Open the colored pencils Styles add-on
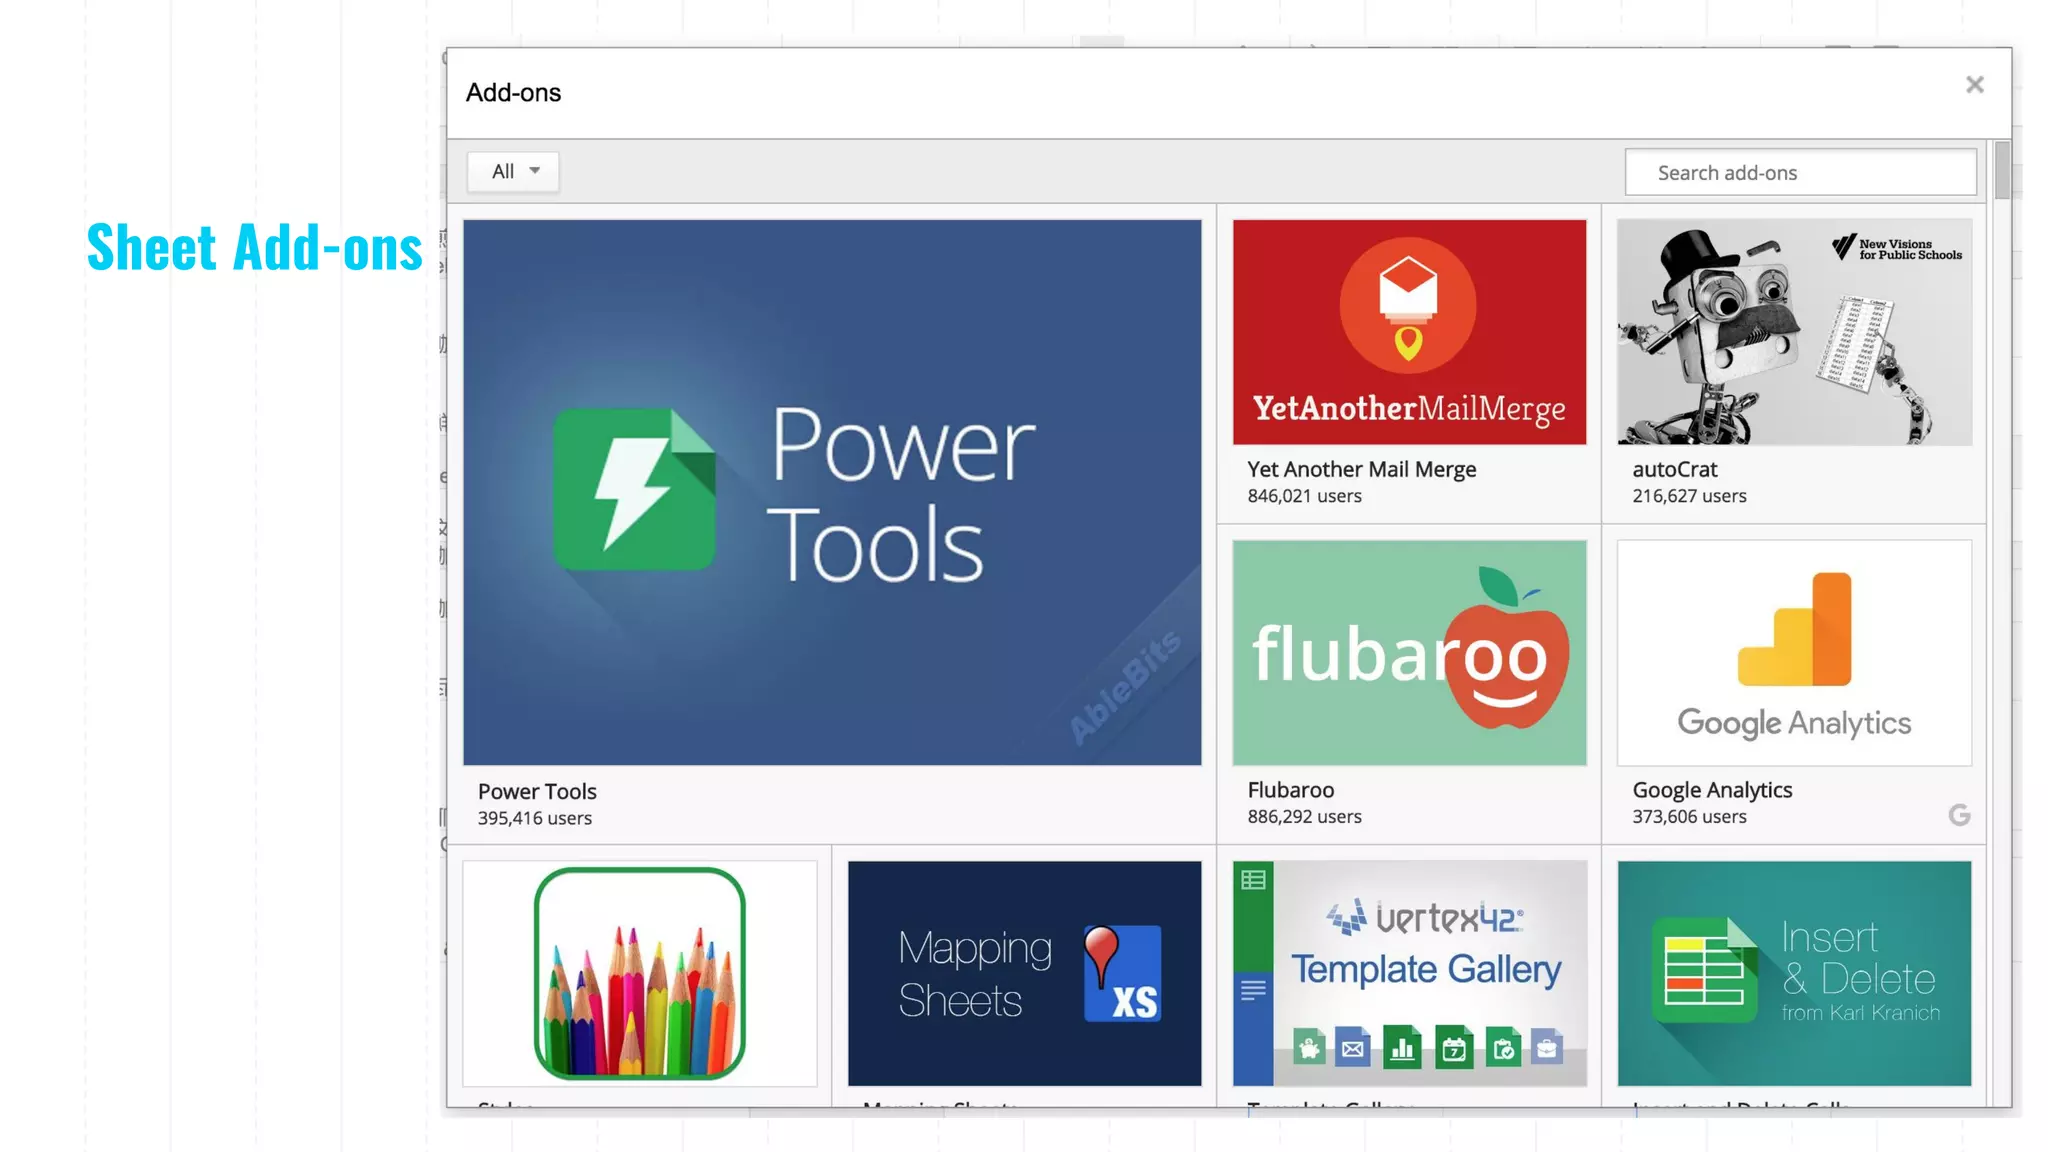This screenshot has width=2048, height=1152. pyautogui.click(x=640, y=973)
